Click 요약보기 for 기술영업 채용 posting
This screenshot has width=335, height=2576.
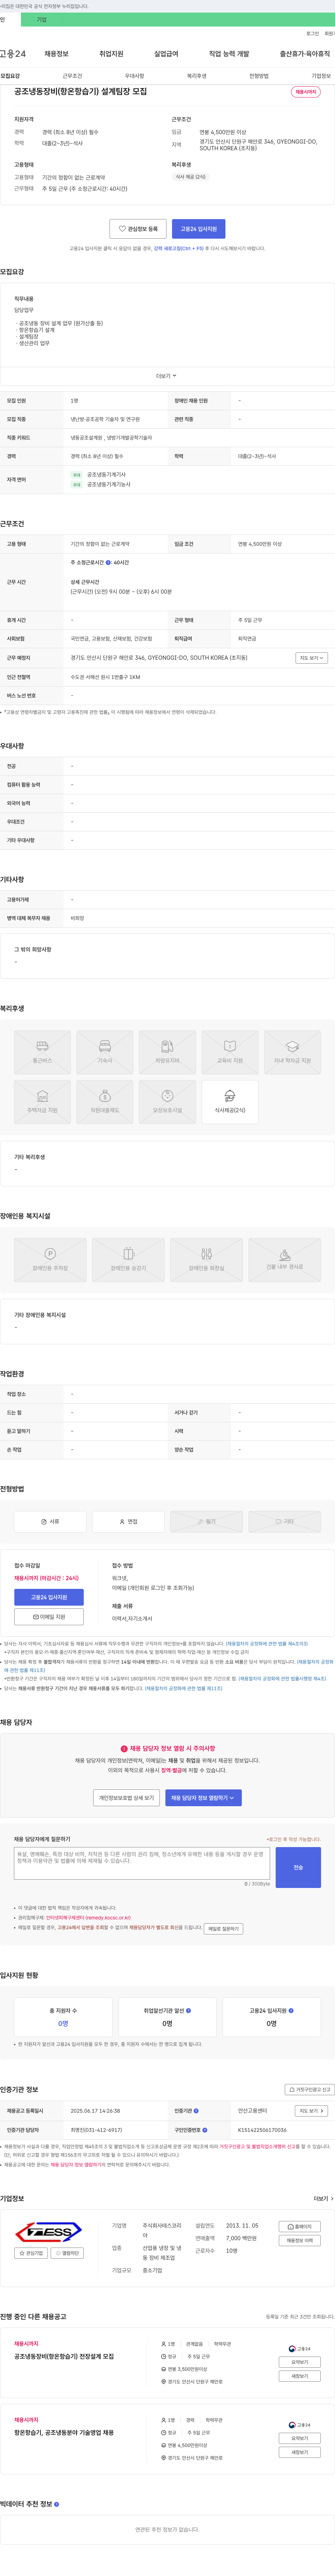pyautogui.click(x=300, y=2438)
